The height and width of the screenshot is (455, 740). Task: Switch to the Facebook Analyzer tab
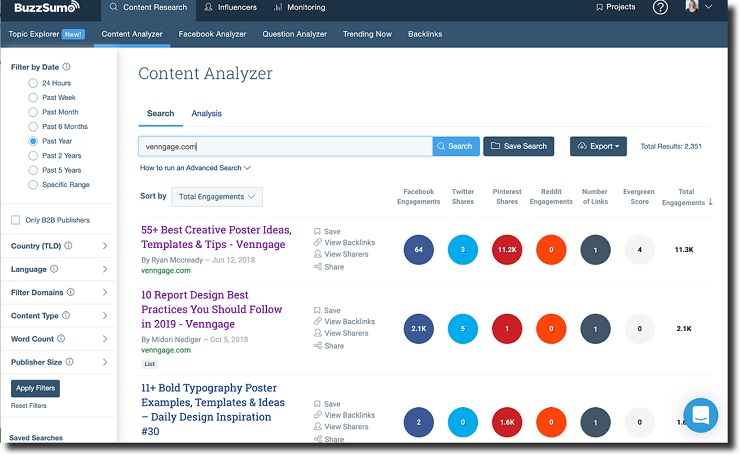(x=212, y=34)
